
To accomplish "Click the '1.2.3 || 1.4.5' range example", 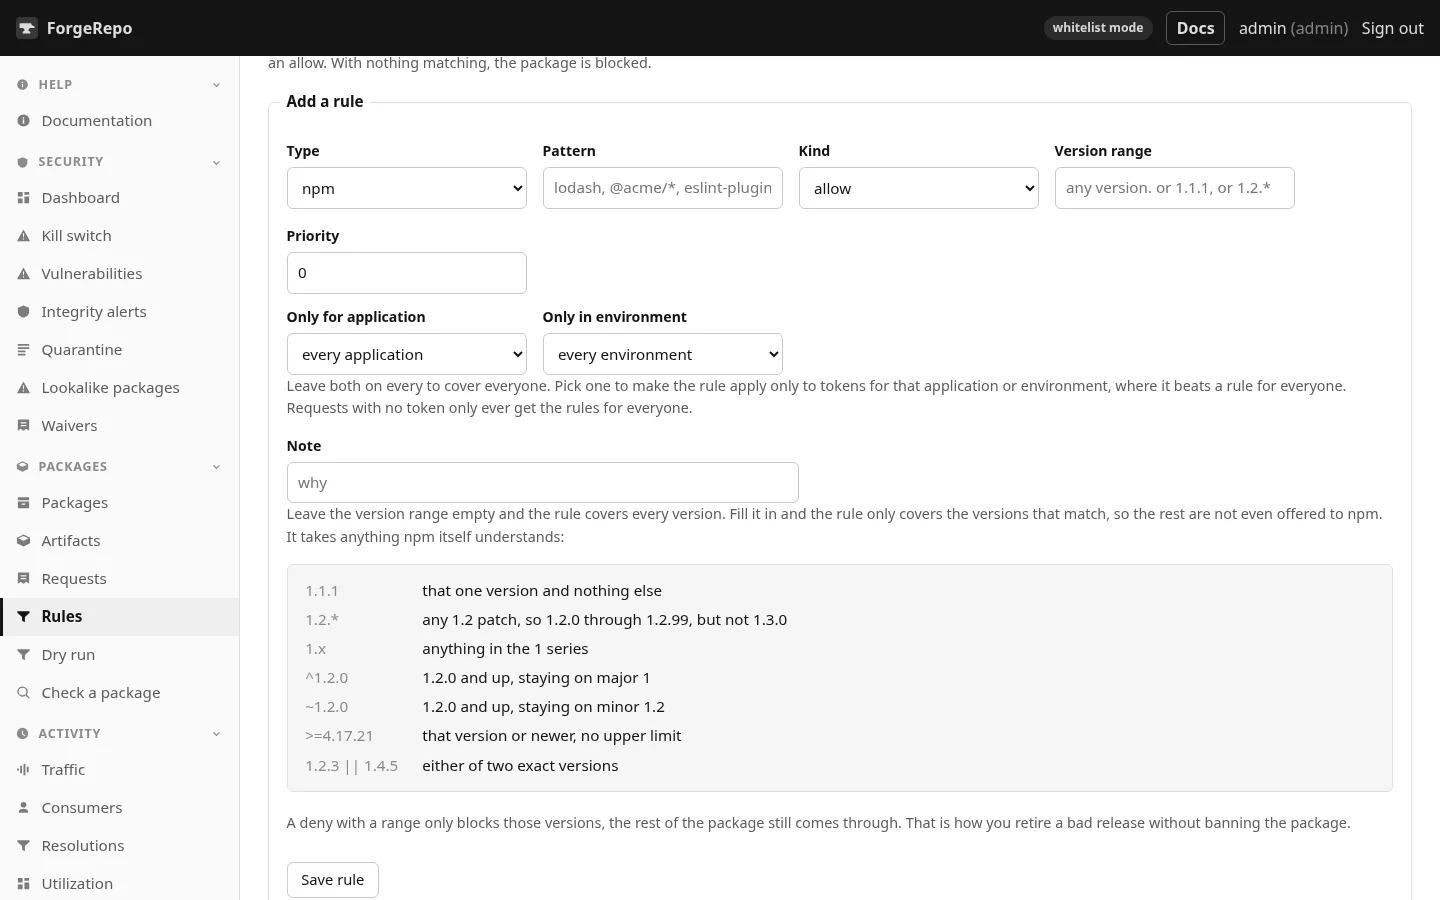I will tap(351, 766).
